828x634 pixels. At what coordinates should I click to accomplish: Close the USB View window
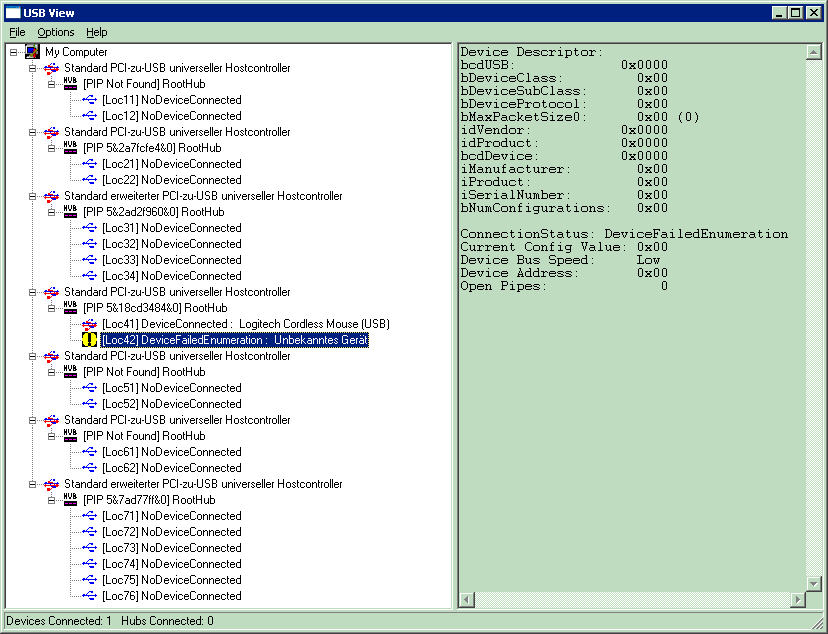tap(814, 13)
